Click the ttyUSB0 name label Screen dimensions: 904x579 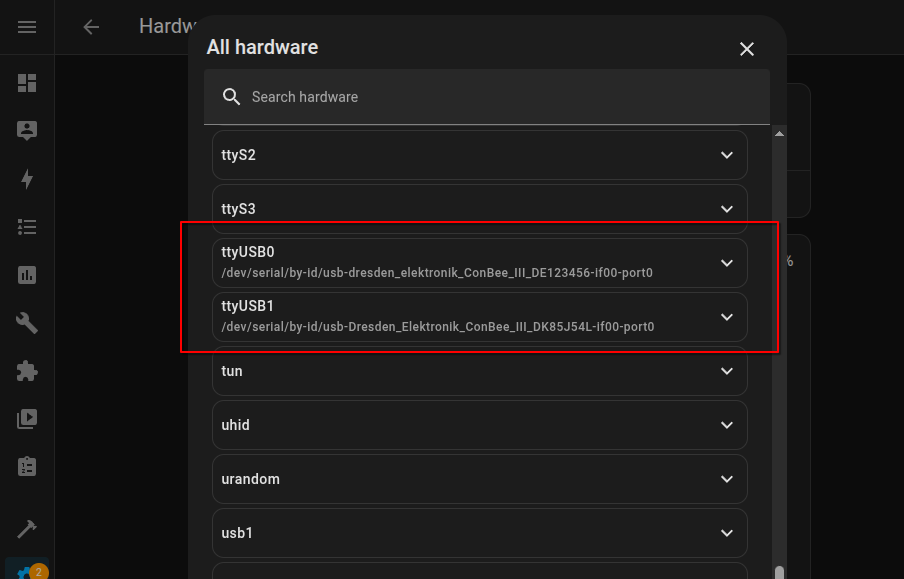click(x=248, y=252)
